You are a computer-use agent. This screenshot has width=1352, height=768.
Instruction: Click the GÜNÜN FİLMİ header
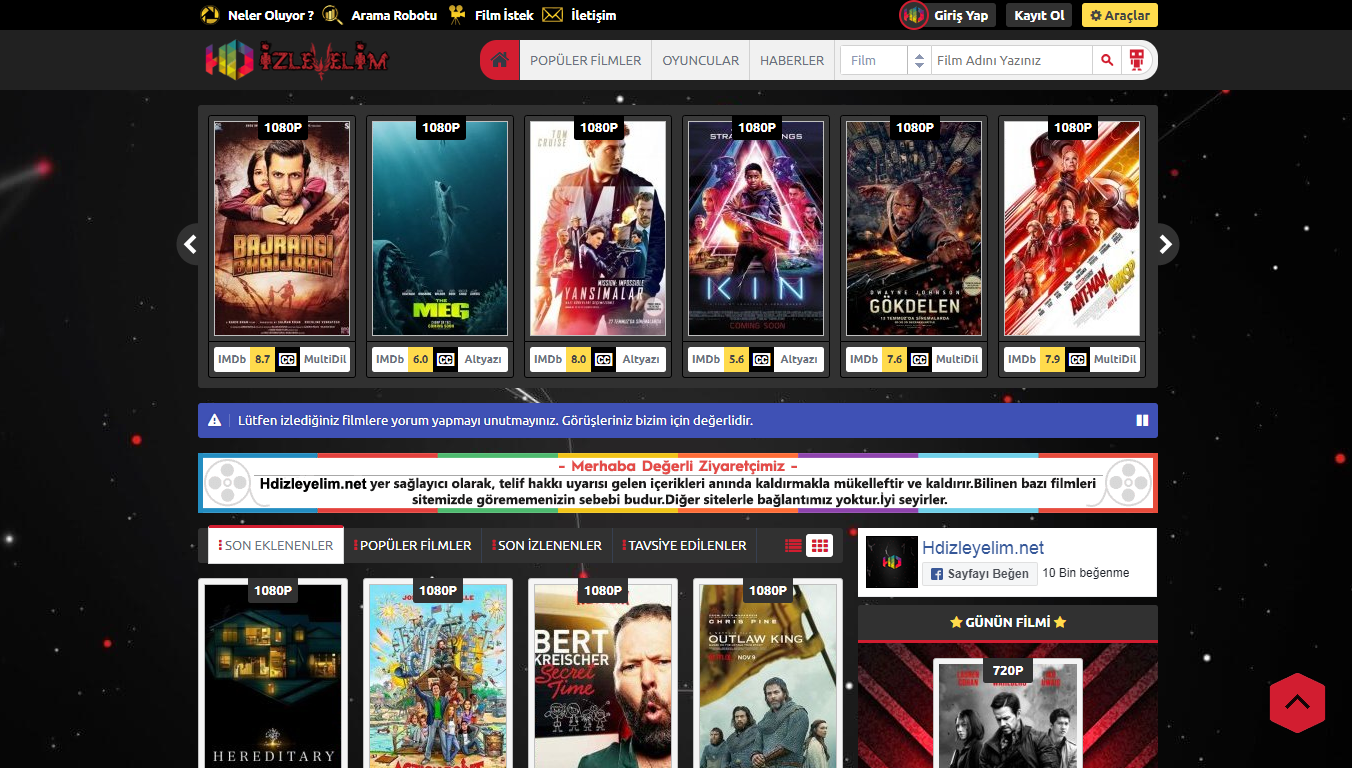point(1008,622)
